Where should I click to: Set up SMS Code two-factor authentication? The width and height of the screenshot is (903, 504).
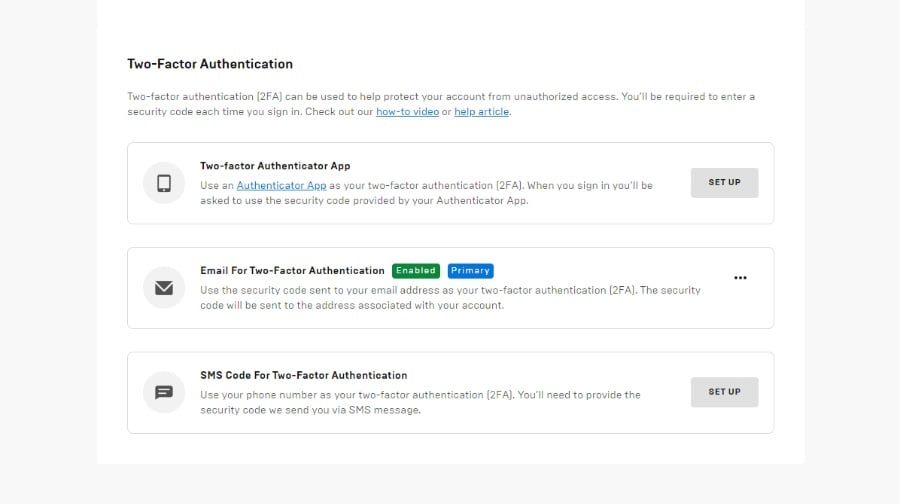pos(724,392)
